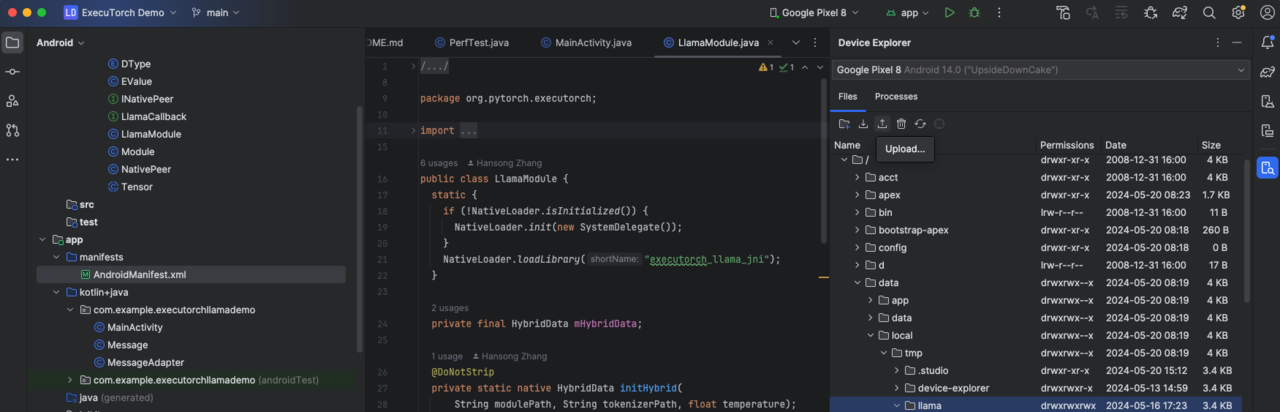Open Search Everywhere magnifier icon
This screenshot has height=412, width=1280.
pos(1209,13)
